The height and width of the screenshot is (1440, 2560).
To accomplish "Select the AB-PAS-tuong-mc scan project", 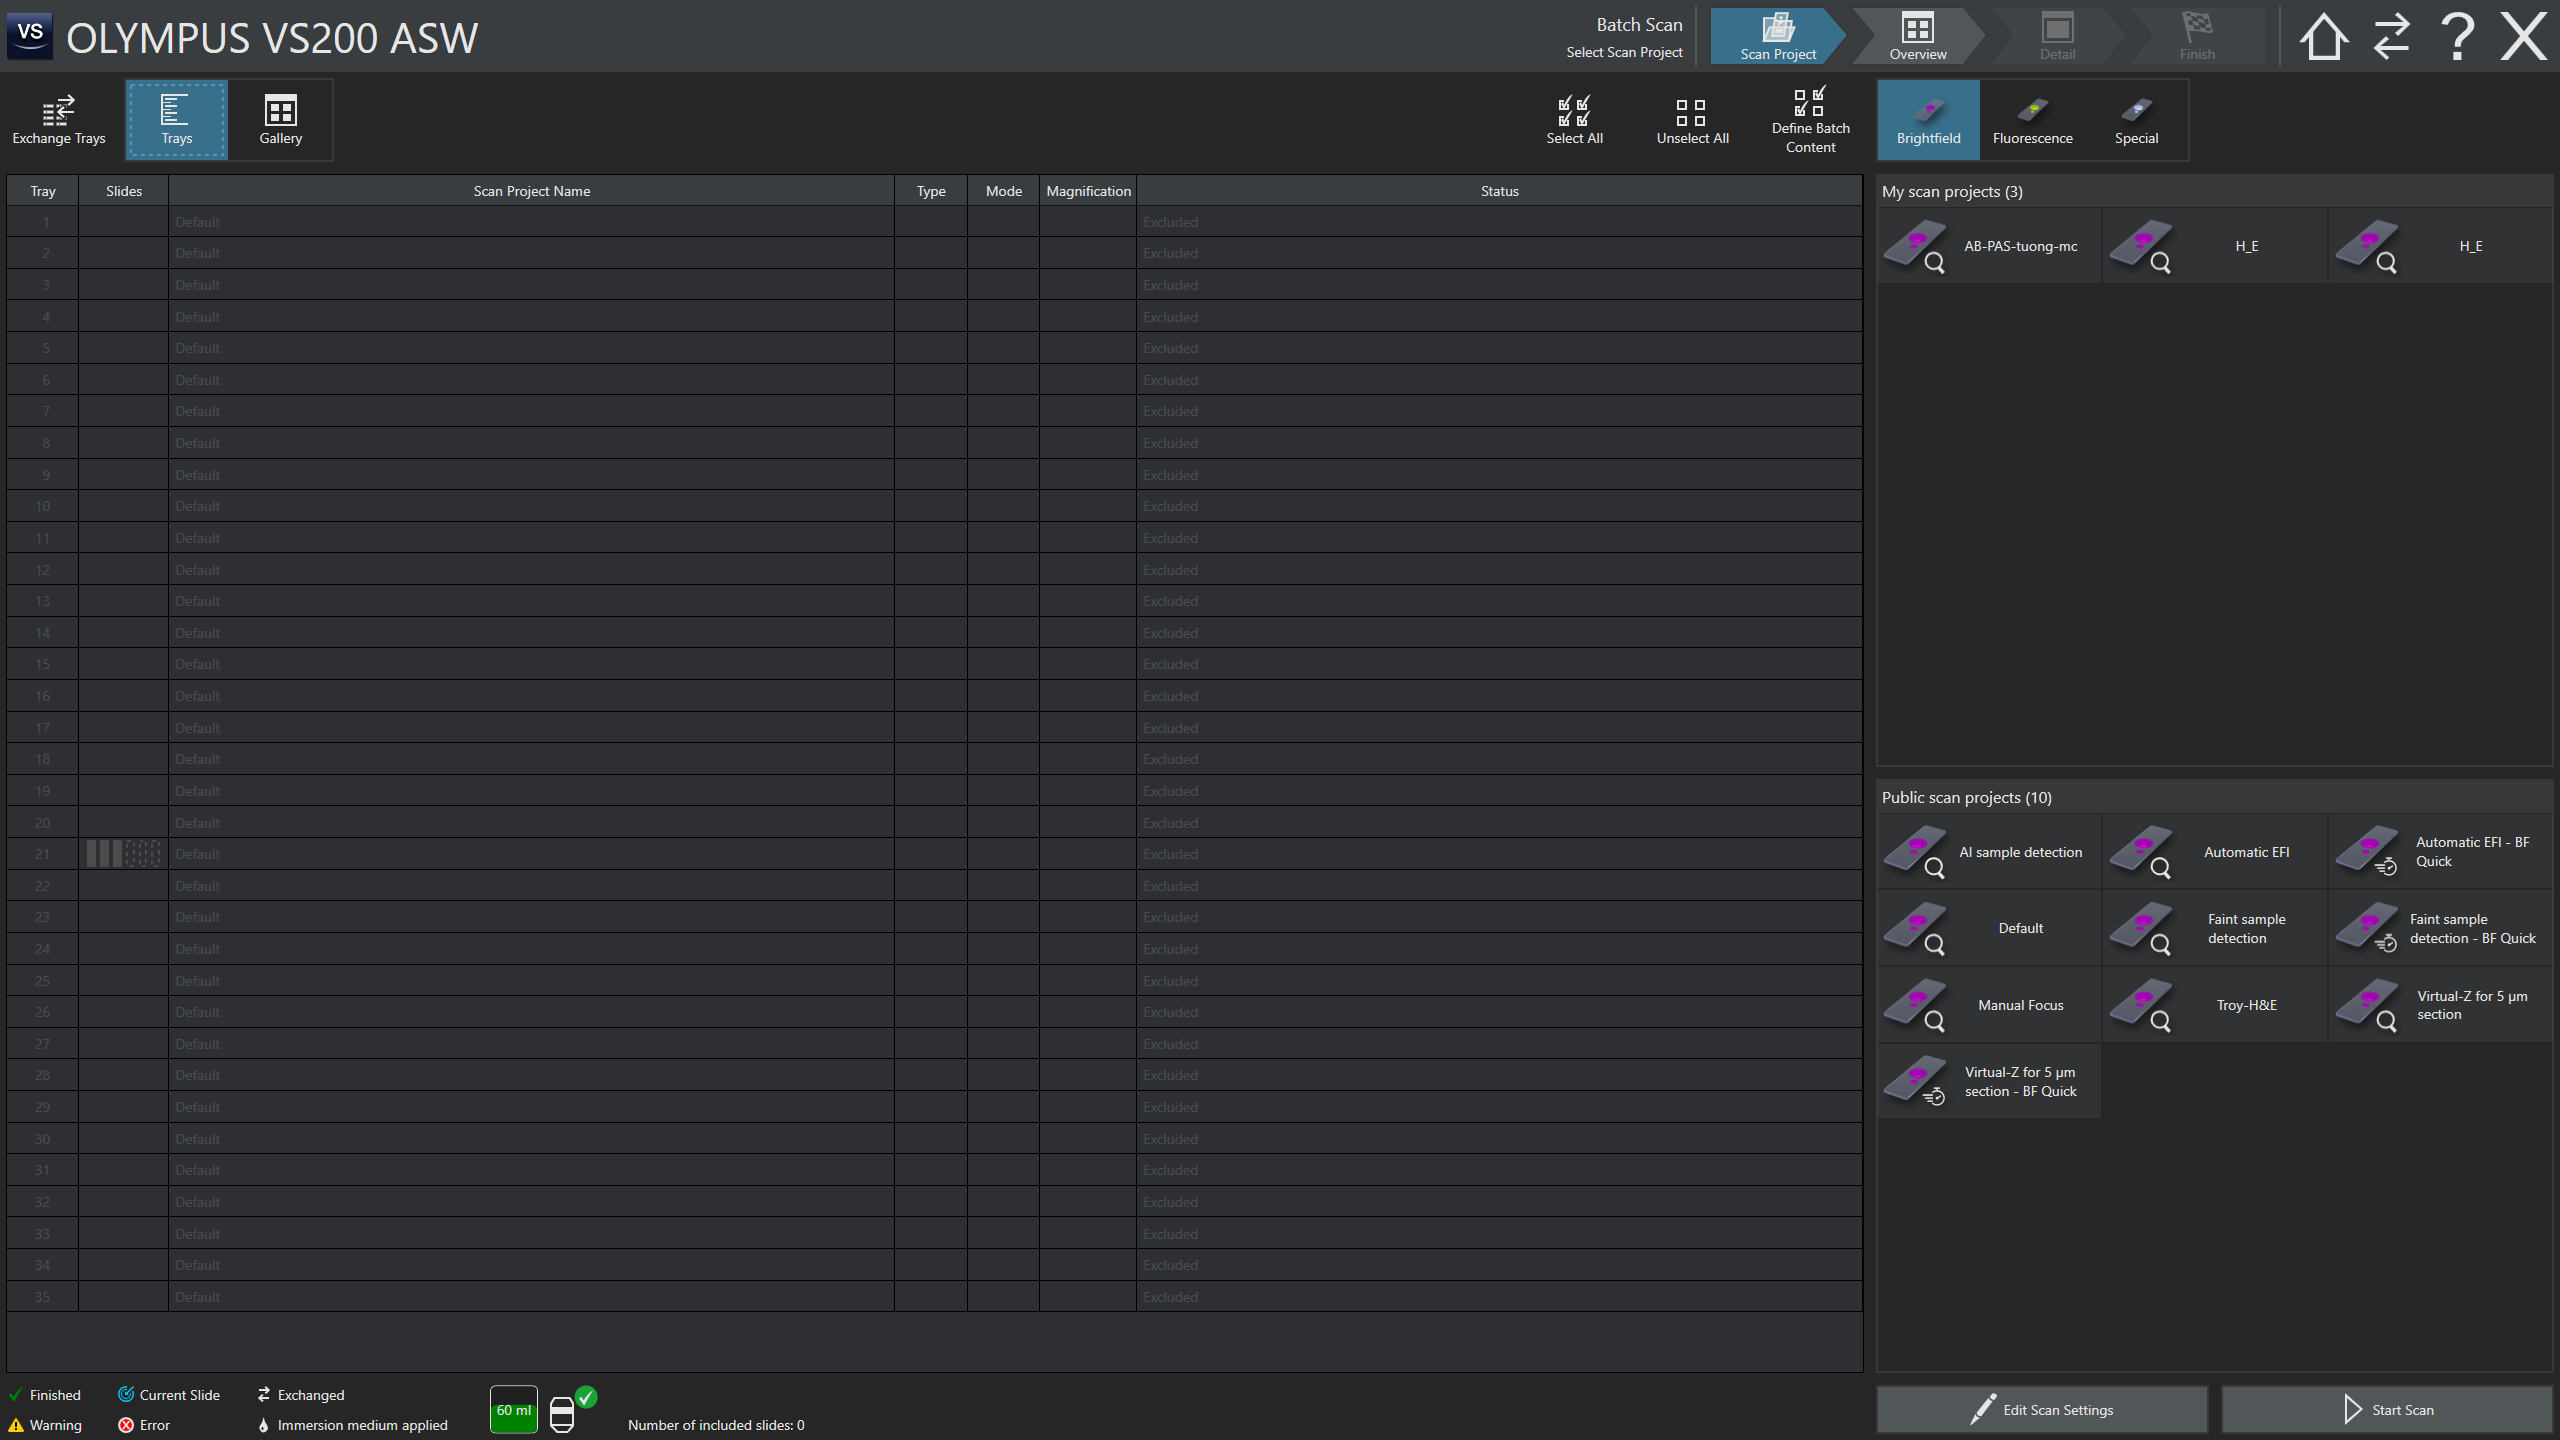I will 1989,246.
